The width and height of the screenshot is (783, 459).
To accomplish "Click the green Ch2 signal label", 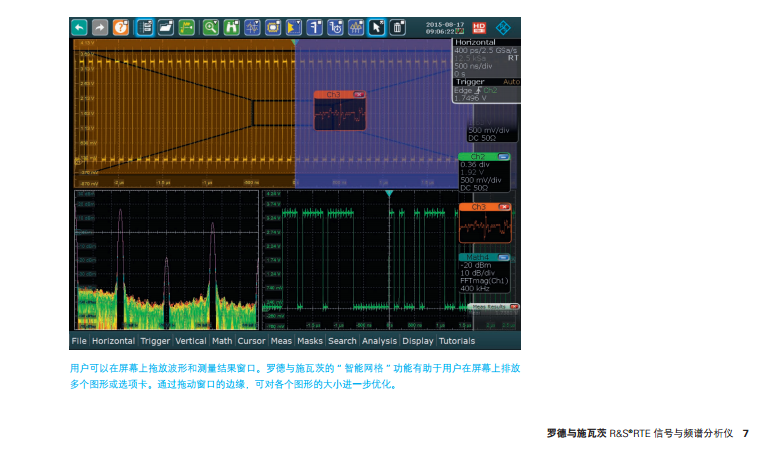I will tap(478, 157).
